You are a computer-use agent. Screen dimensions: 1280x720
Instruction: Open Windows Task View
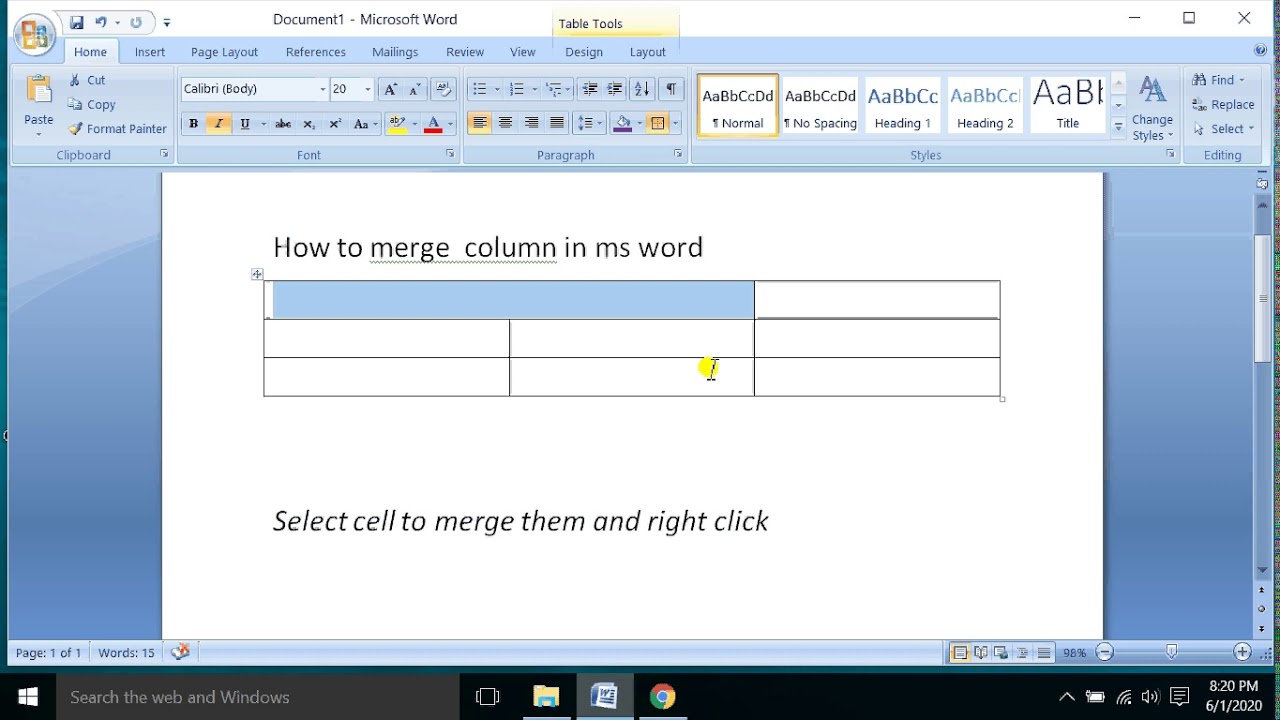(487, 697)
